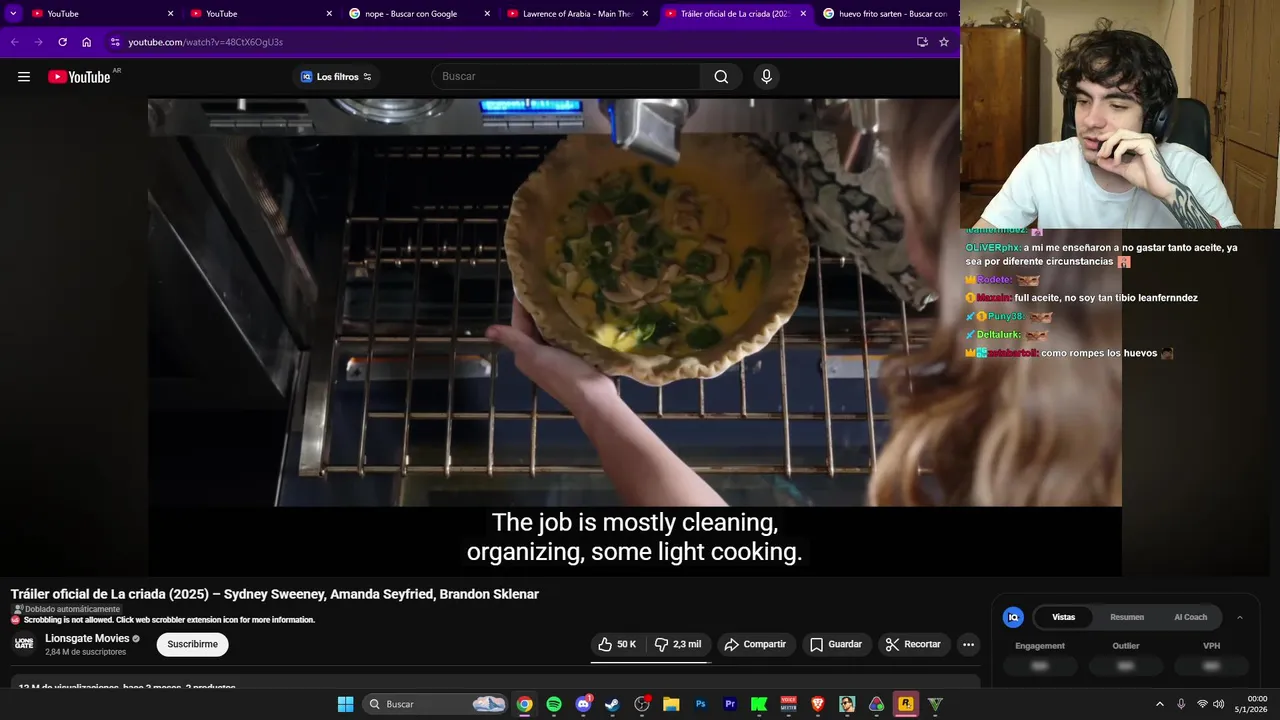The height and width of the screenshot is (720, 1280).
Task: Click the IQ extension badge icon
Action: (1013, 617)
